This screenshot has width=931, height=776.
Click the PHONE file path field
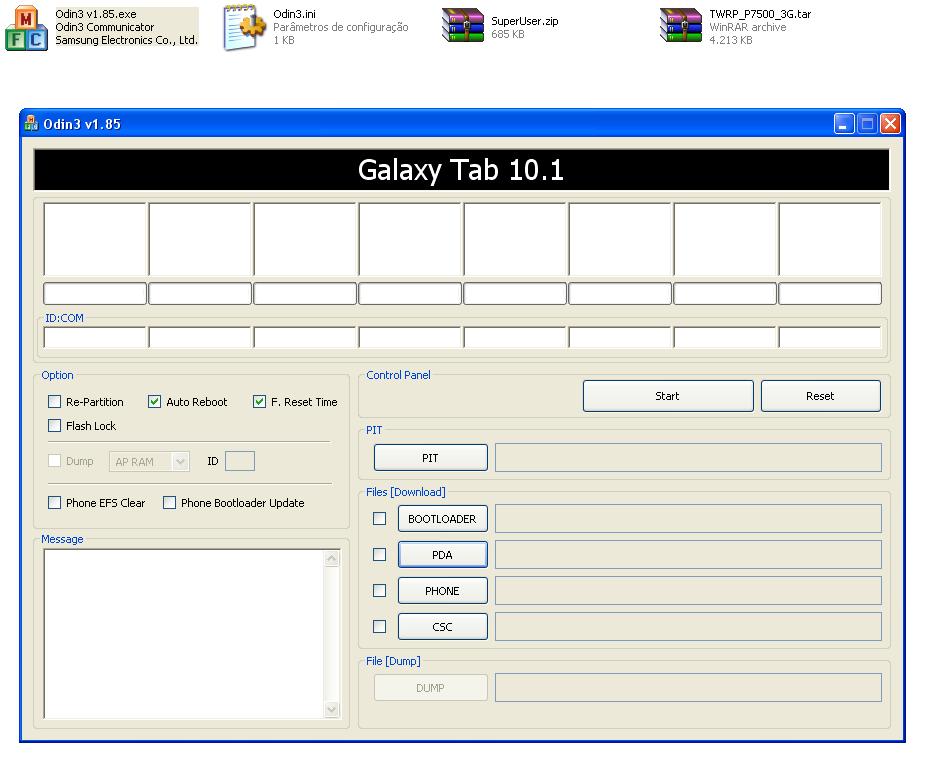(688, 591)
